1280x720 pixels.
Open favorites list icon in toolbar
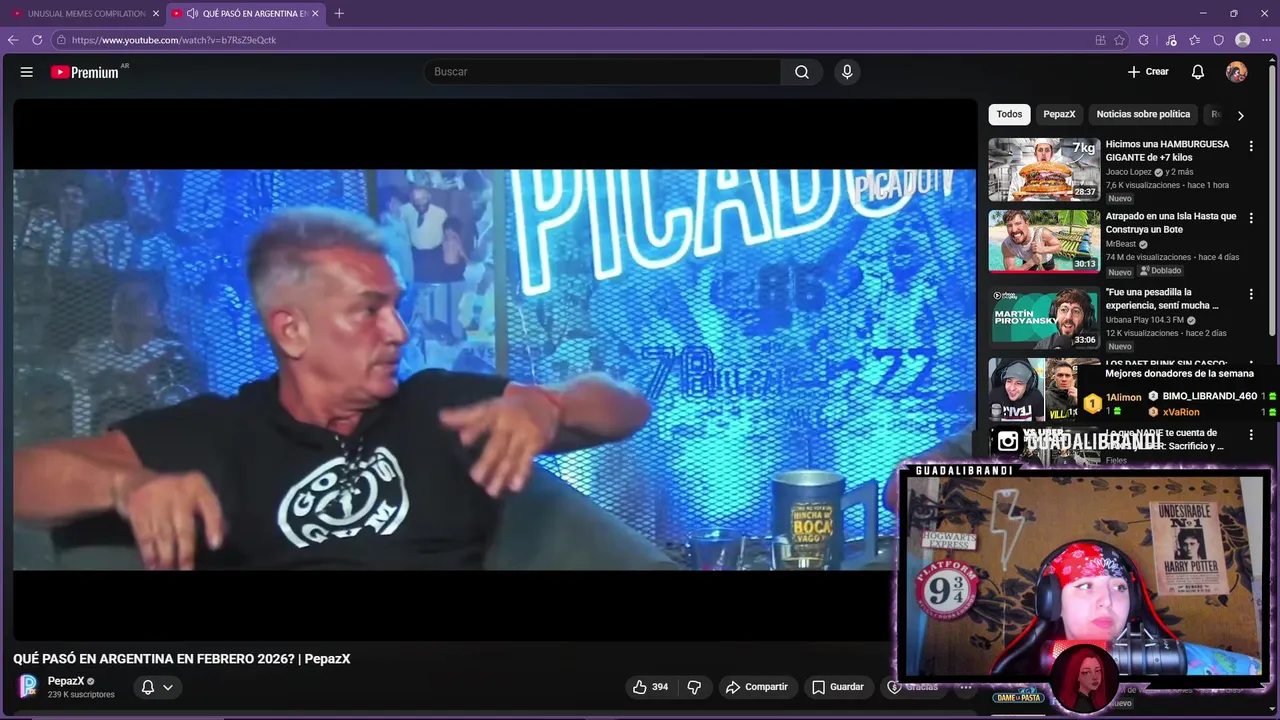point(1195,40)
